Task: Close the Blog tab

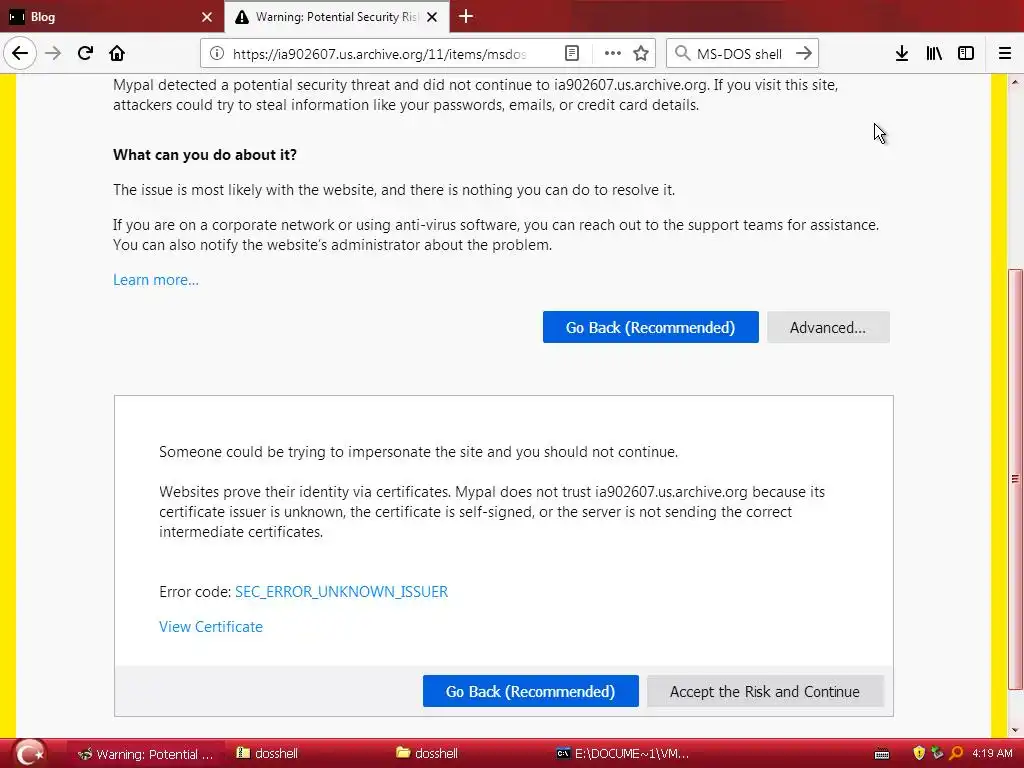Action: [x=207, y=17]
